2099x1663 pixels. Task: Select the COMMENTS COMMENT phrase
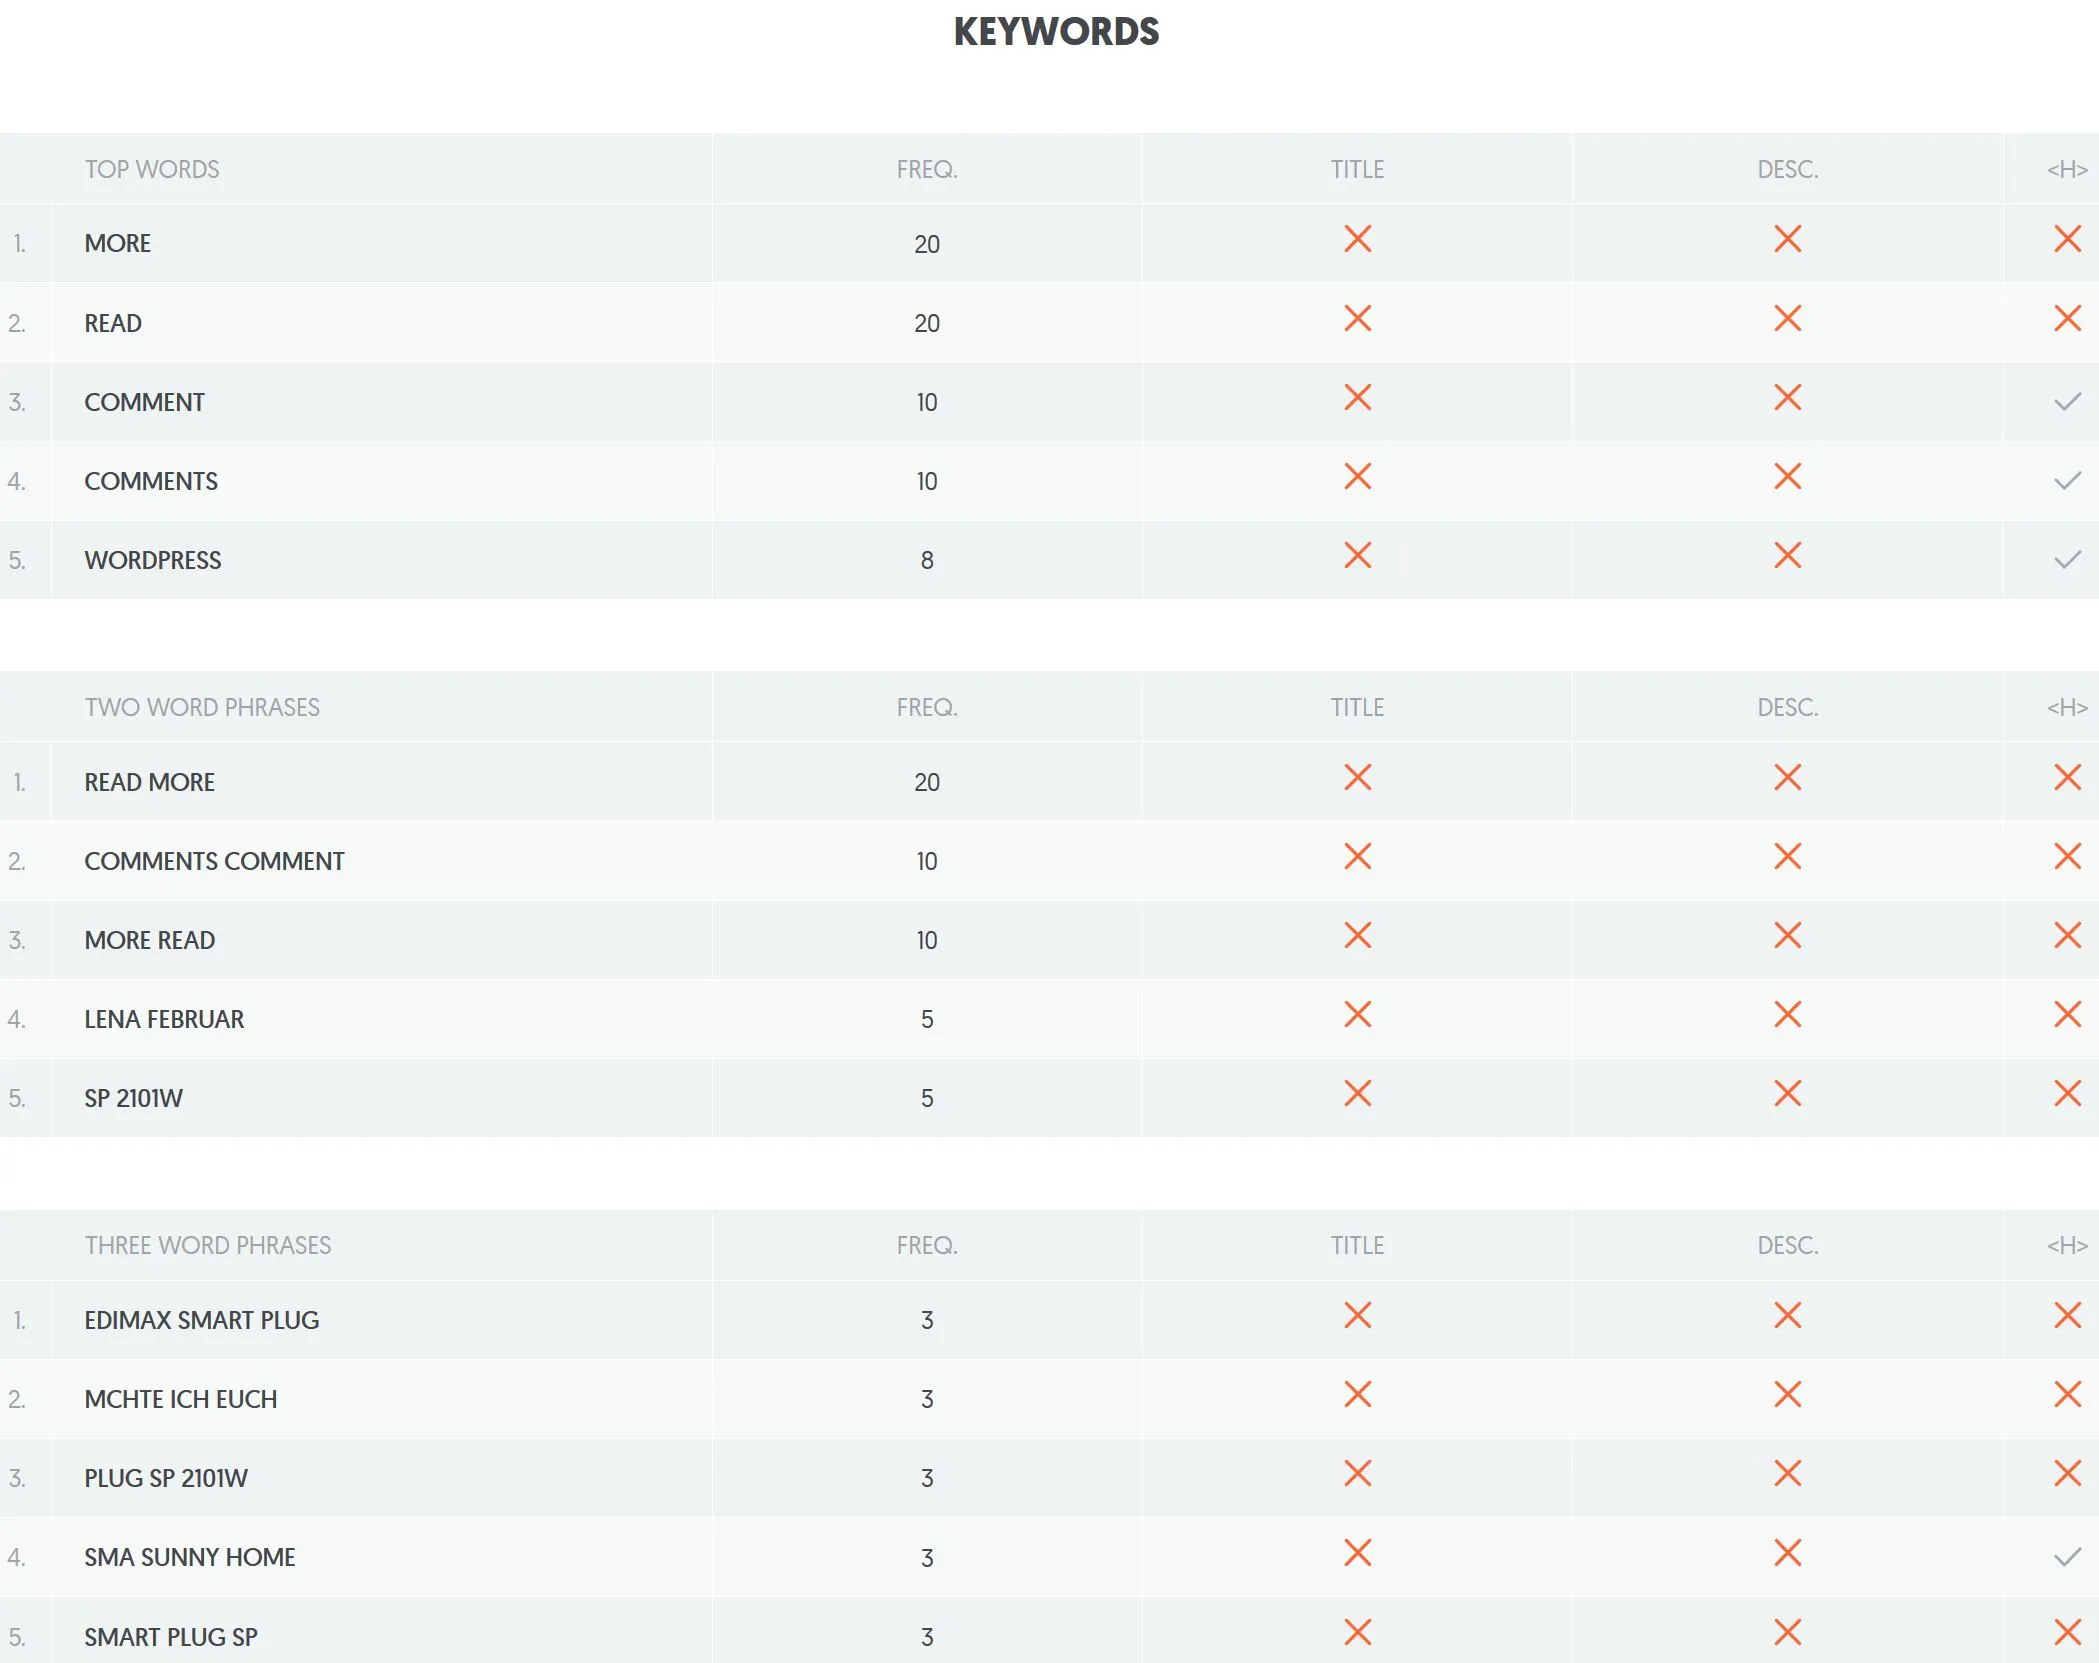pyautogui.click(x=214, y=861)
